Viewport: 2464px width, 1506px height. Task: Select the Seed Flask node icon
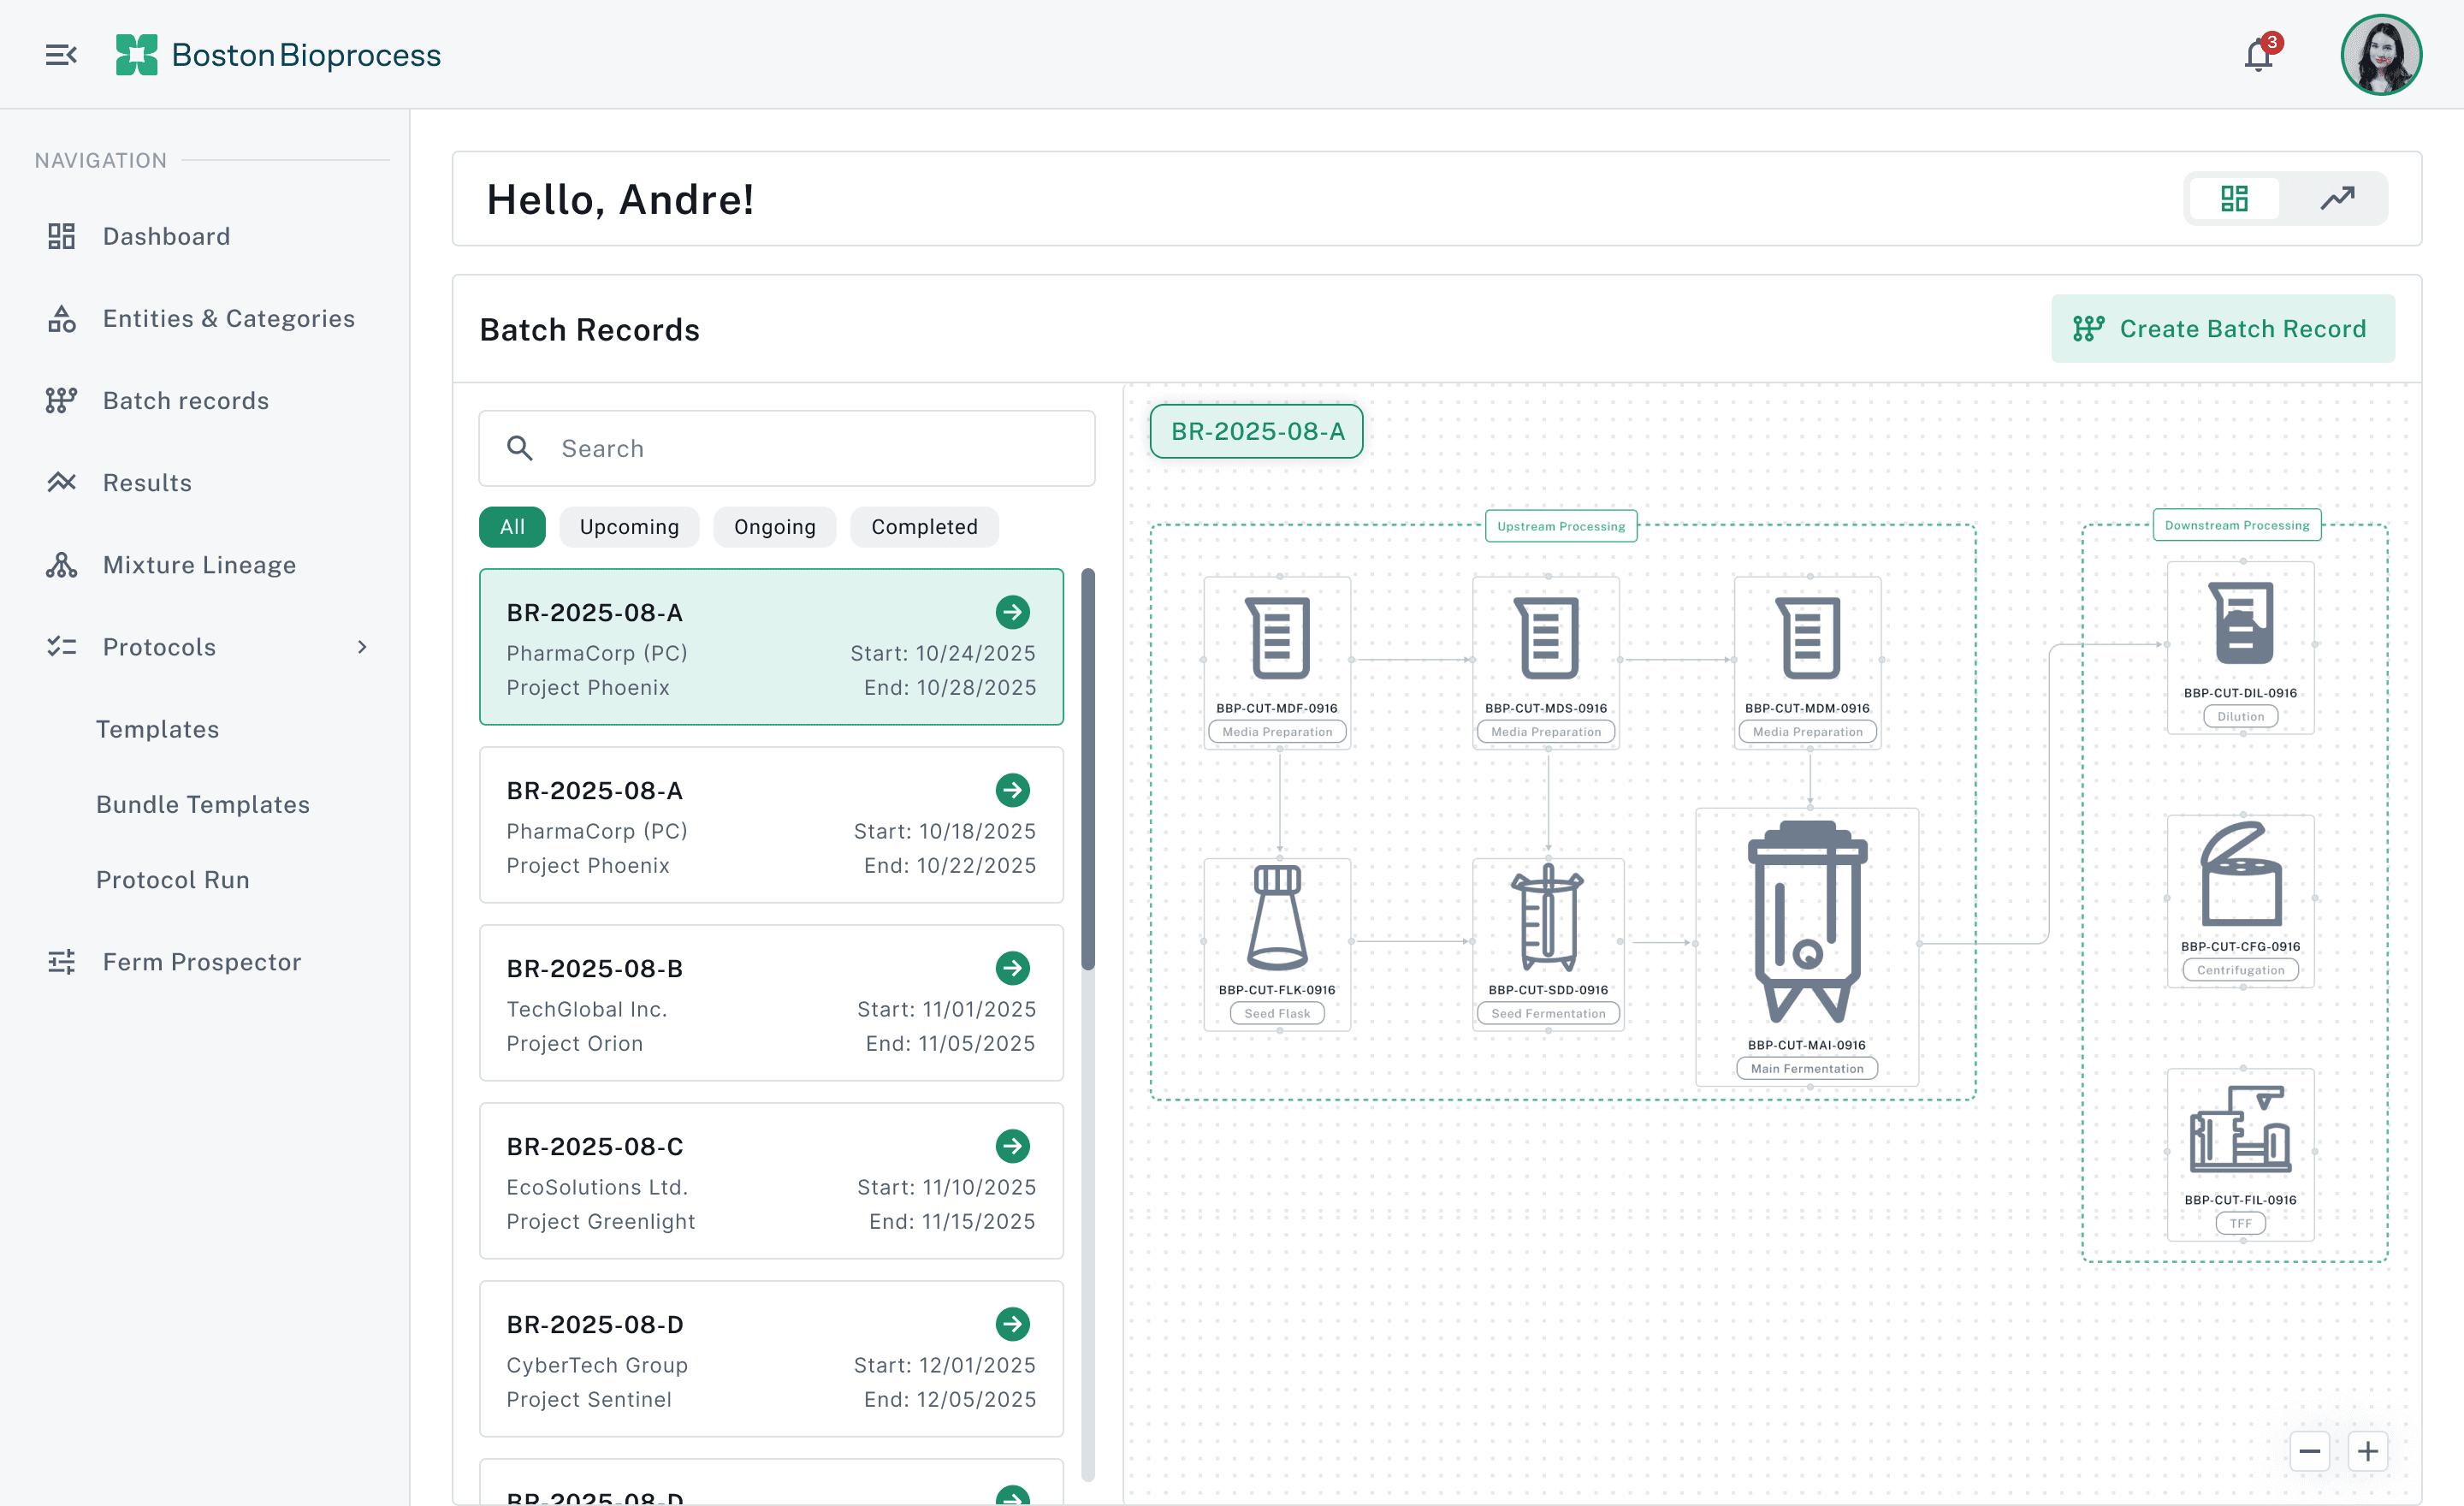[1277, 918]
